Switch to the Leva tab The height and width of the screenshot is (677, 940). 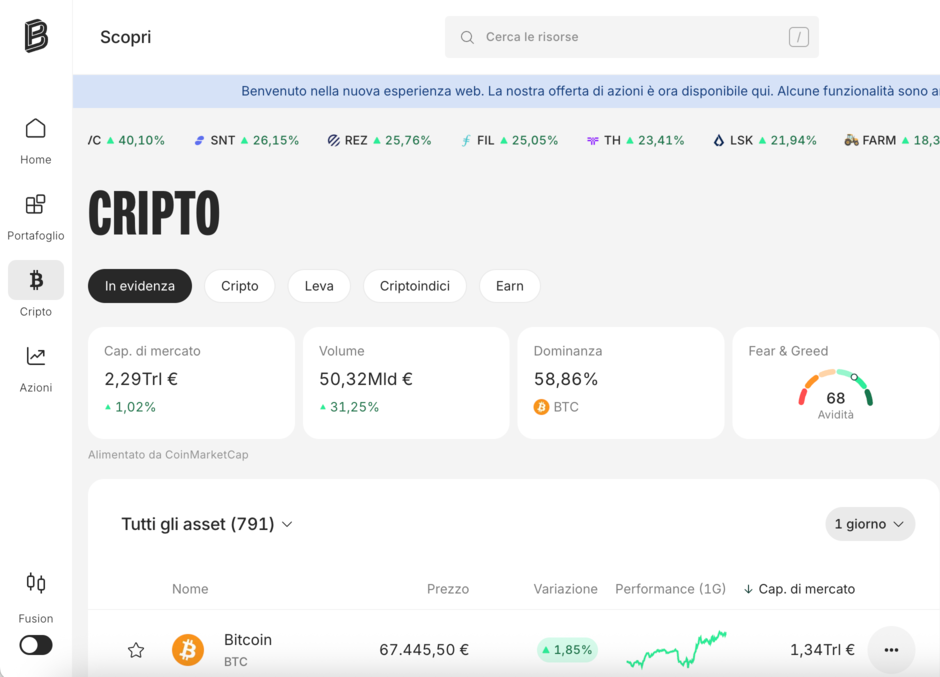tap(319, 286)
